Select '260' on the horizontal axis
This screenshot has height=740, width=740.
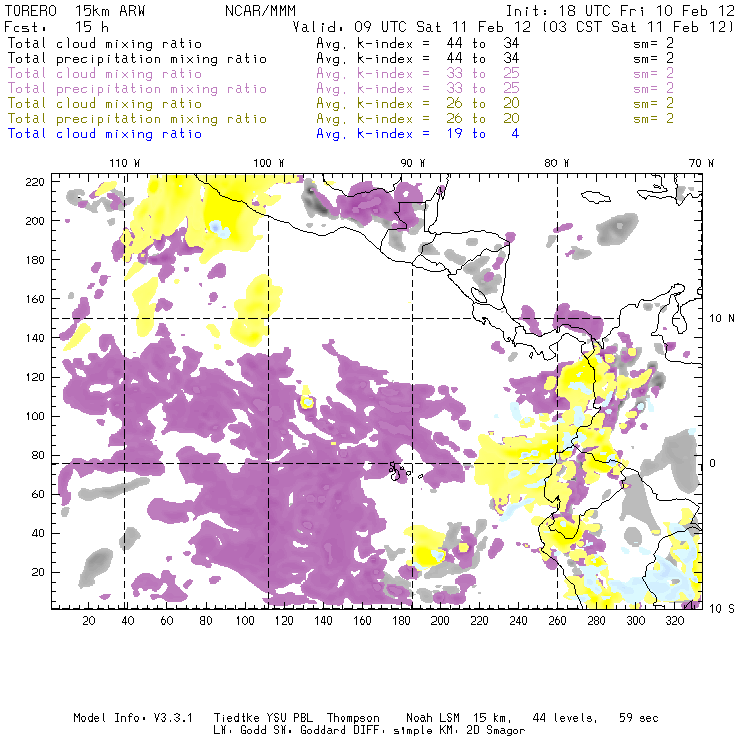557,621
